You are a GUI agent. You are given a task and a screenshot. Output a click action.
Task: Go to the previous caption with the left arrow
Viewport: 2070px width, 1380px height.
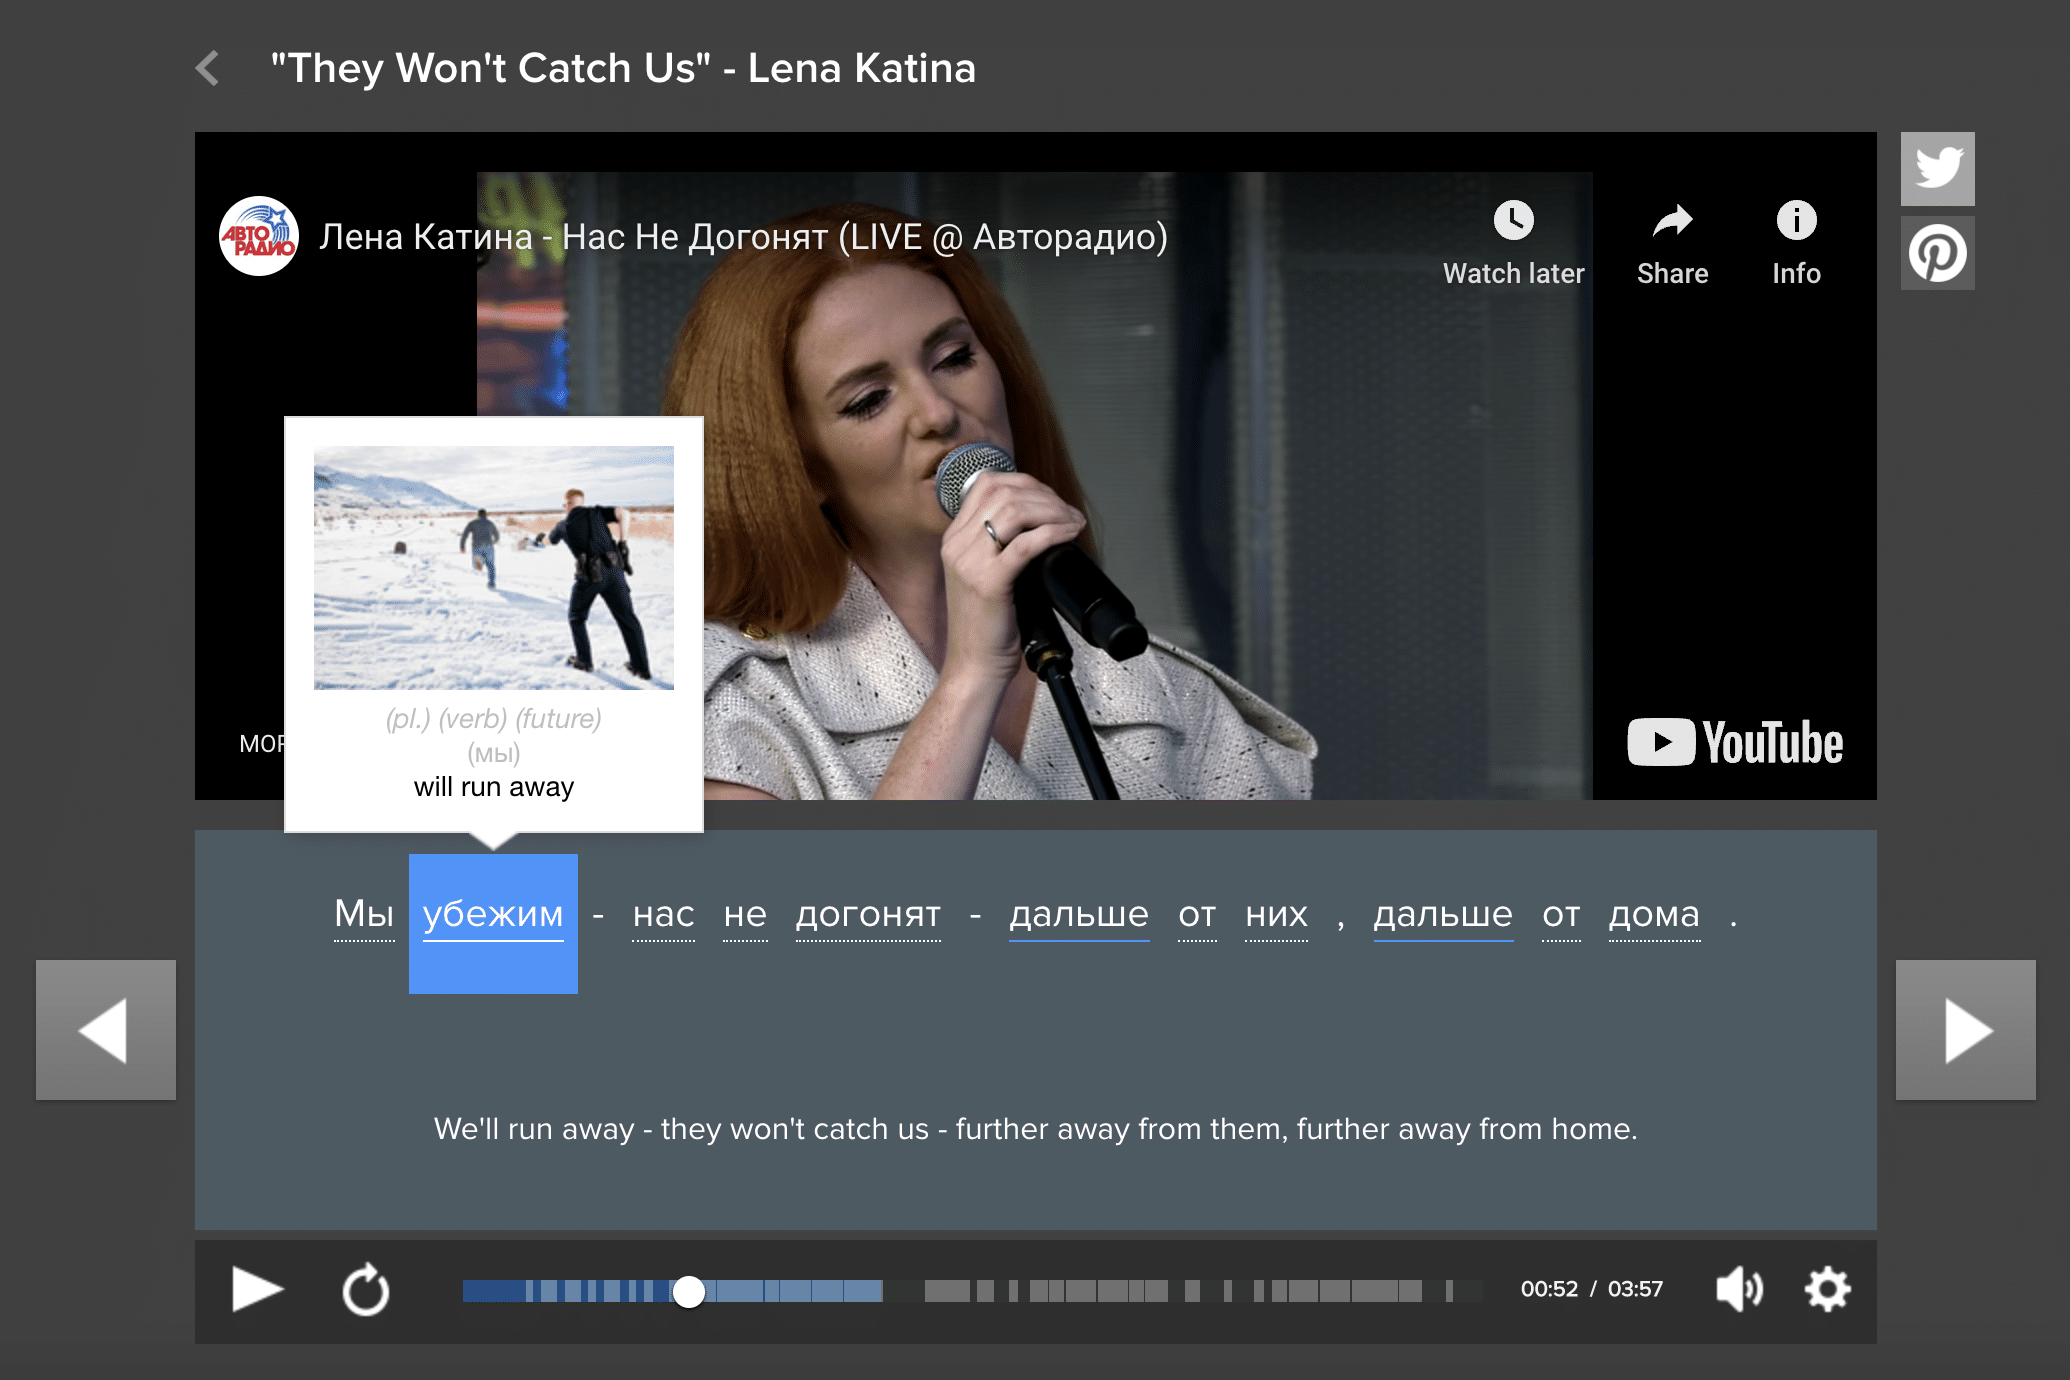pos(106,1030)
